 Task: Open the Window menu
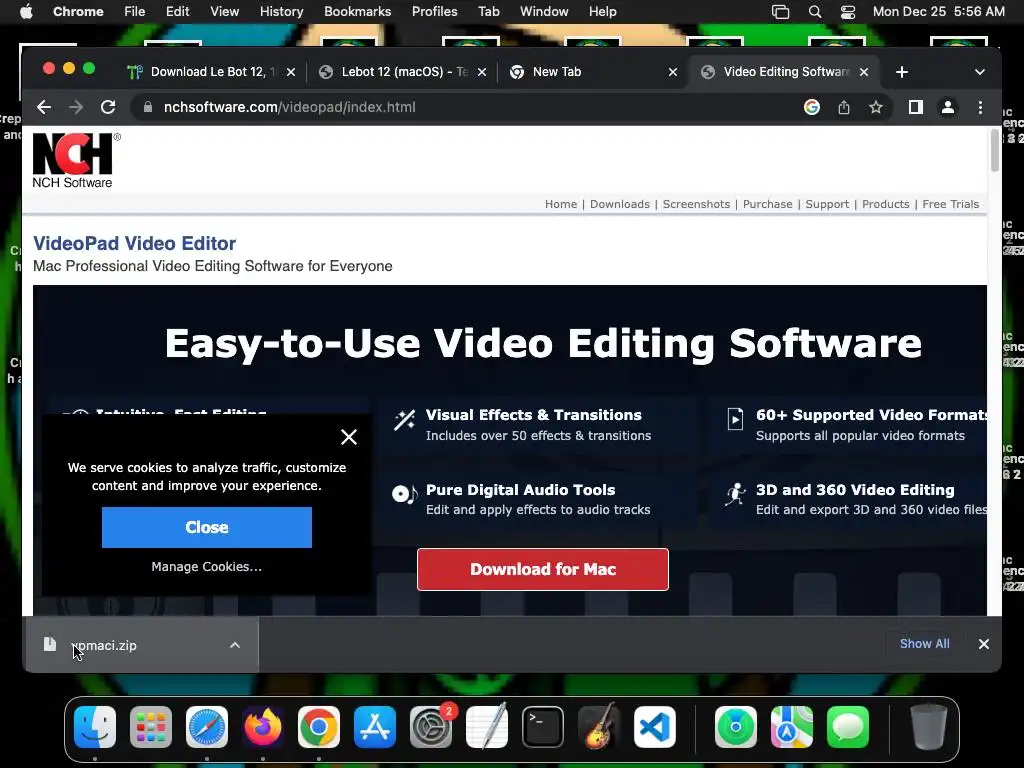(544, 12)
